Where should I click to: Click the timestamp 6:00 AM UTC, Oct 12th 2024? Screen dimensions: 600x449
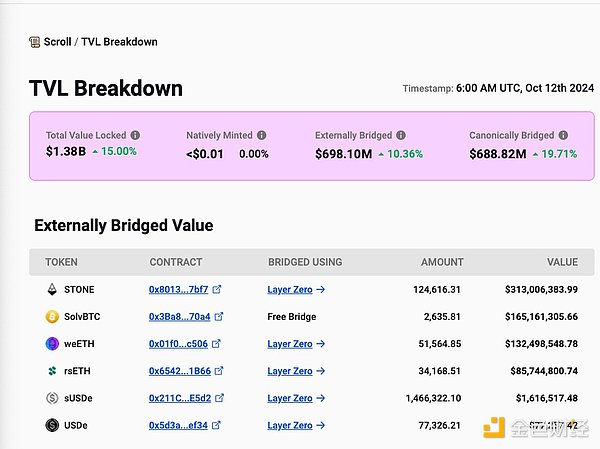click(x=525, y=88)
